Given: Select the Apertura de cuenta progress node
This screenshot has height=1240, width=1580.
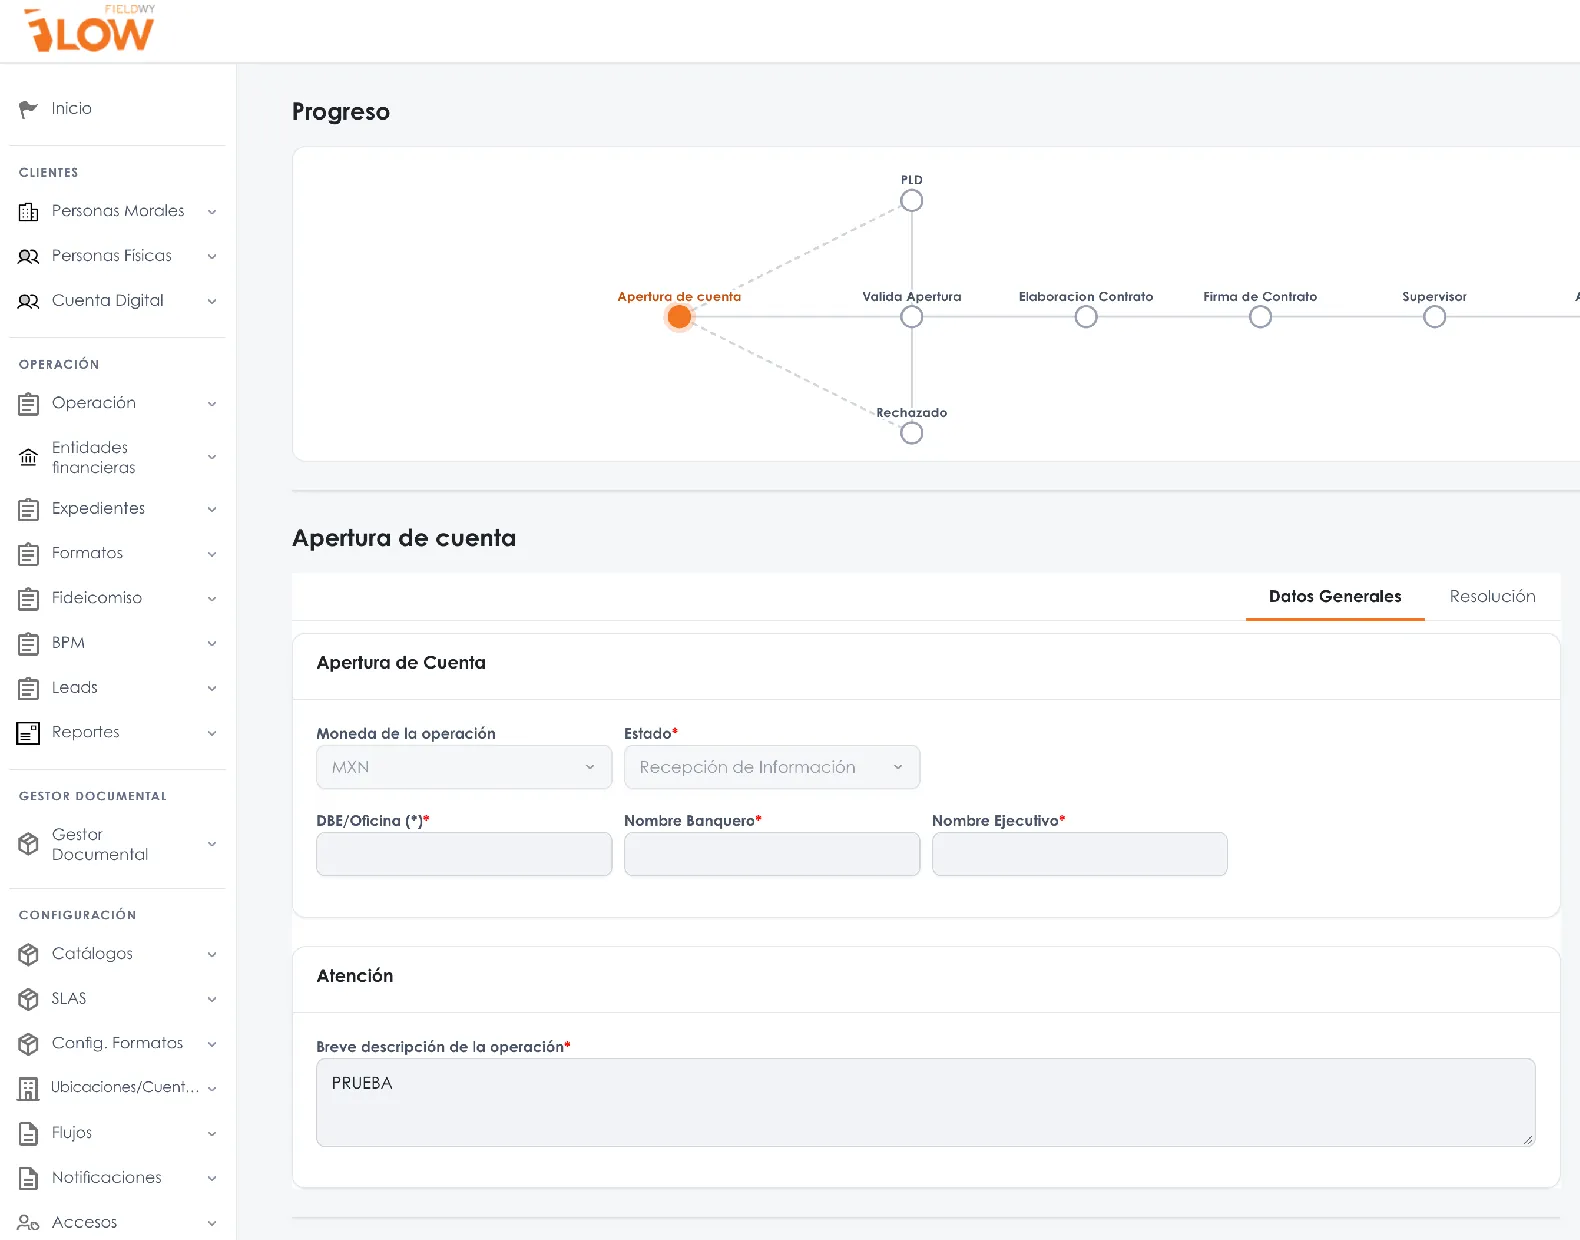Looking at the screenshot, I should [679, 317].
